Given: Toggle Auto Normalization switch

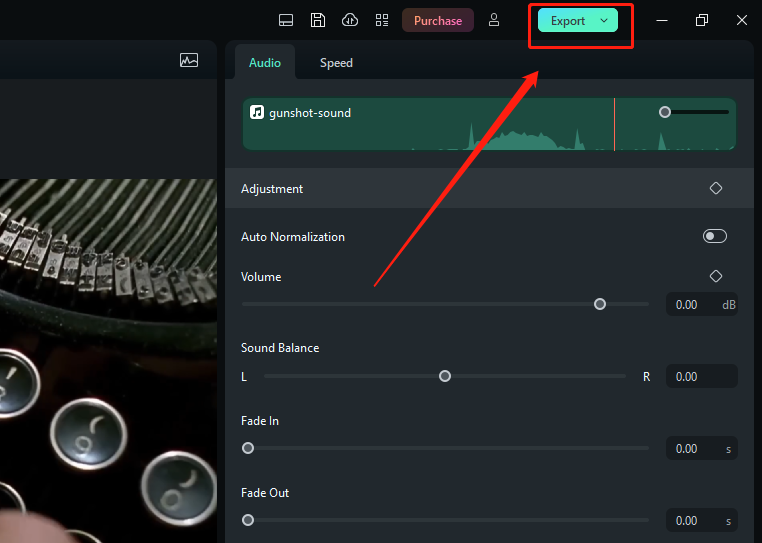Looking at the screenshot, I should [x=714, y=236].
